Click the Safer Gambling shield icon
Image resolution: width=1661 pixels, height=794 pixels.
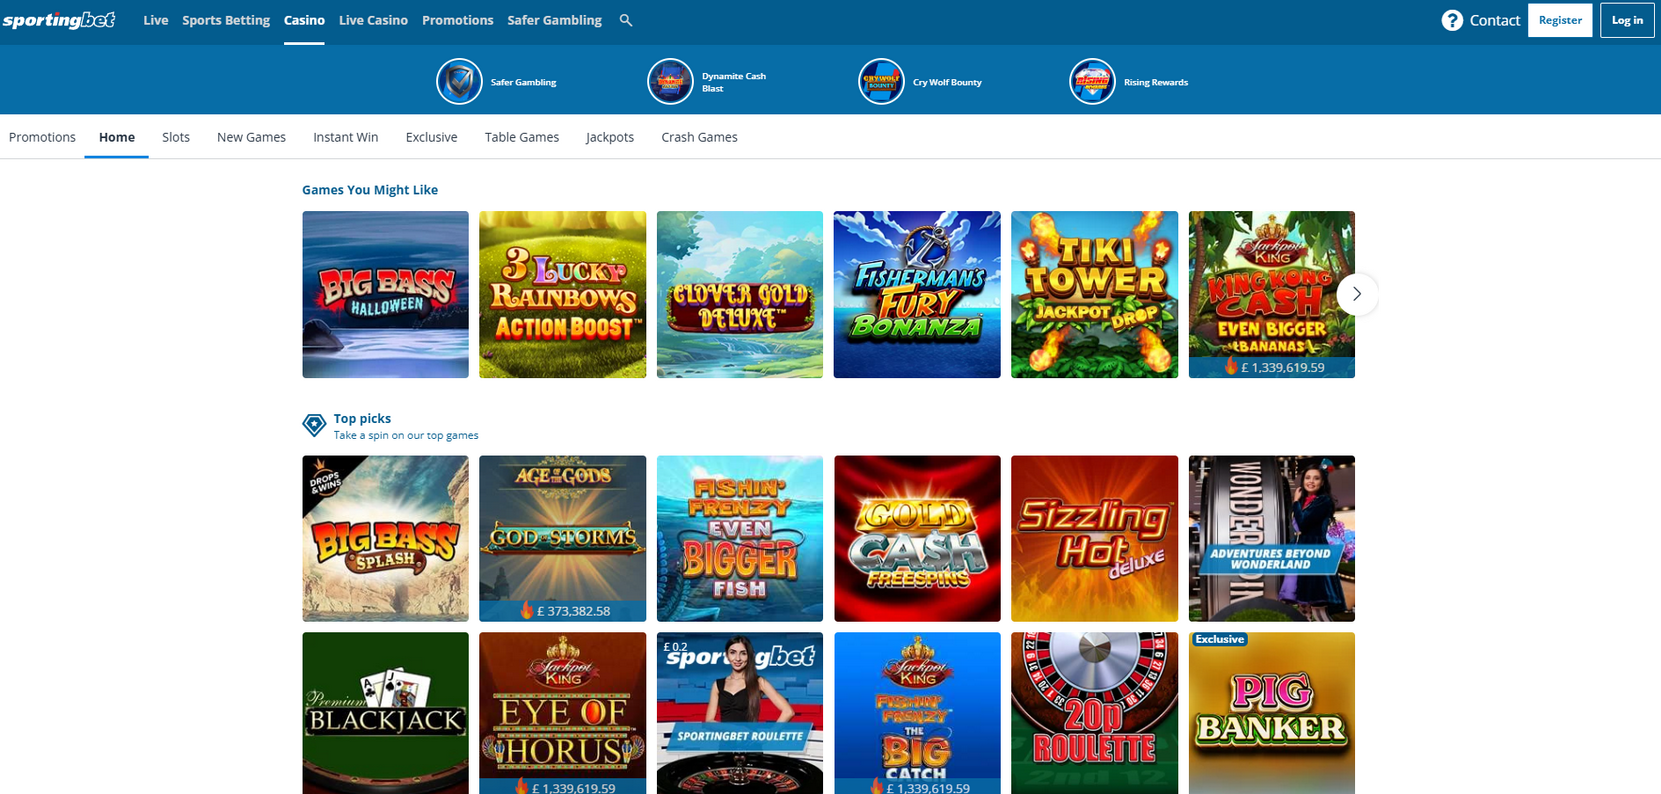459,82
